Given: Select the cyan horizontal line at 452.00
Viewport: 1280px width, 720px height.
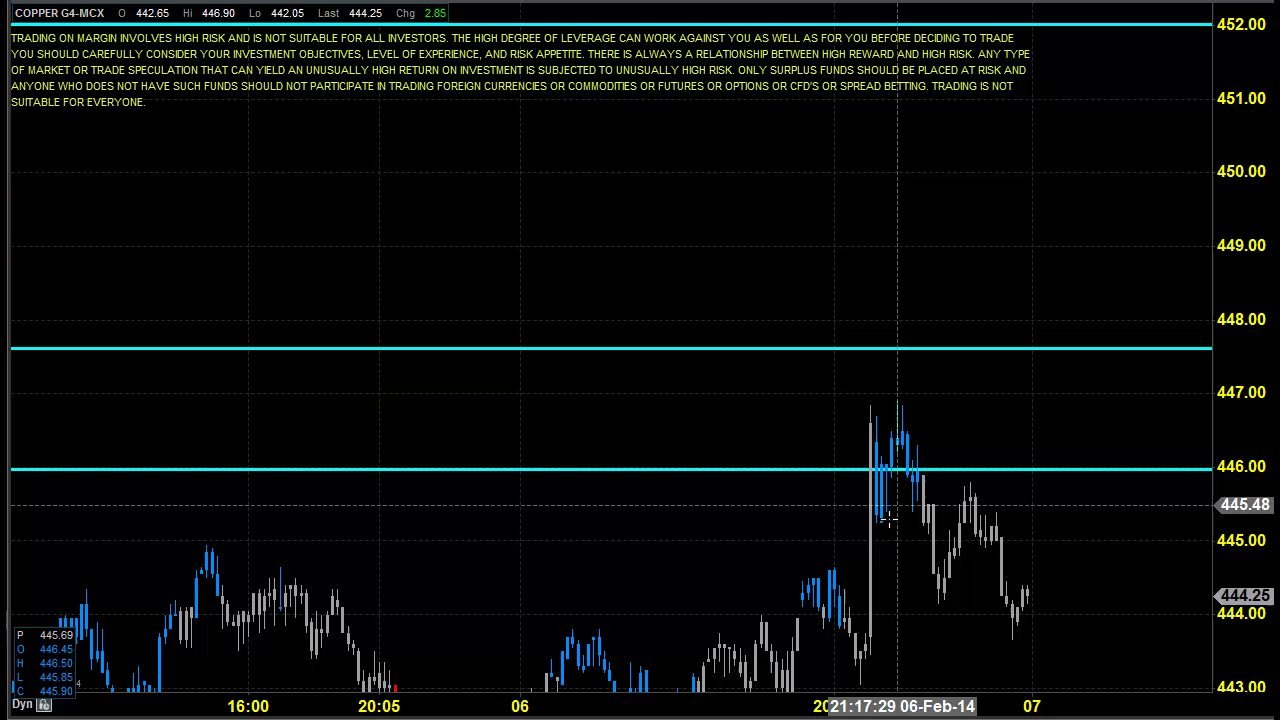Looking at the screenshot, I should coord(610,24).
